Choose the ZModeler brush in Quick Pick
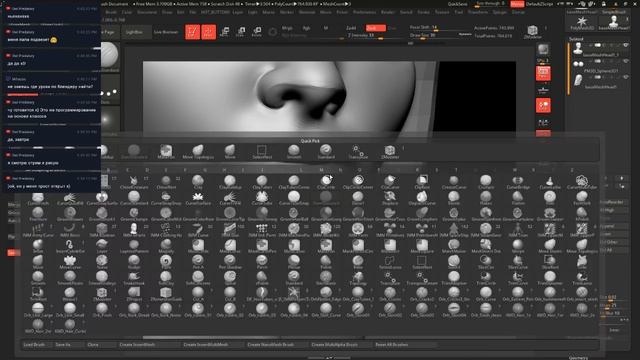The width and height of the screenshot is (640, 360). pos(390,151)
